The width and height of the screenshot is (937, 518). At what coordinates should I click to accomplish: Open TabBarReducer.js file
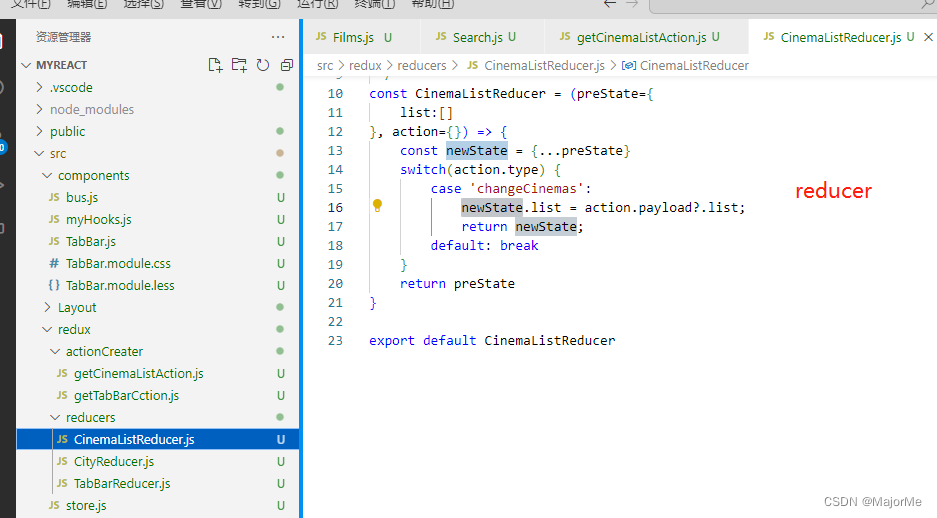(x=158, y=483)
